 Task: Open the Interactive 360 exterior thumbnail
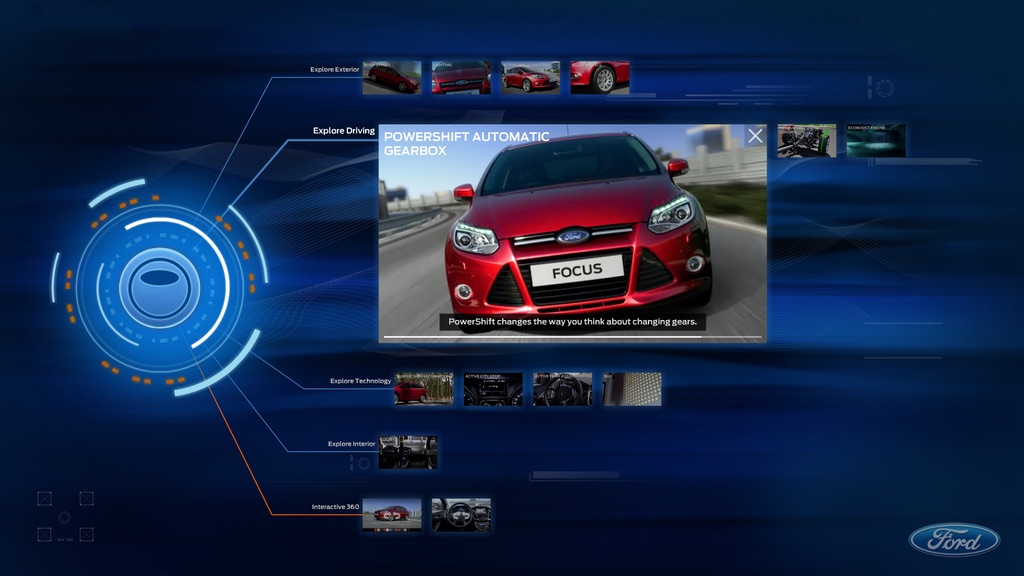392,515
